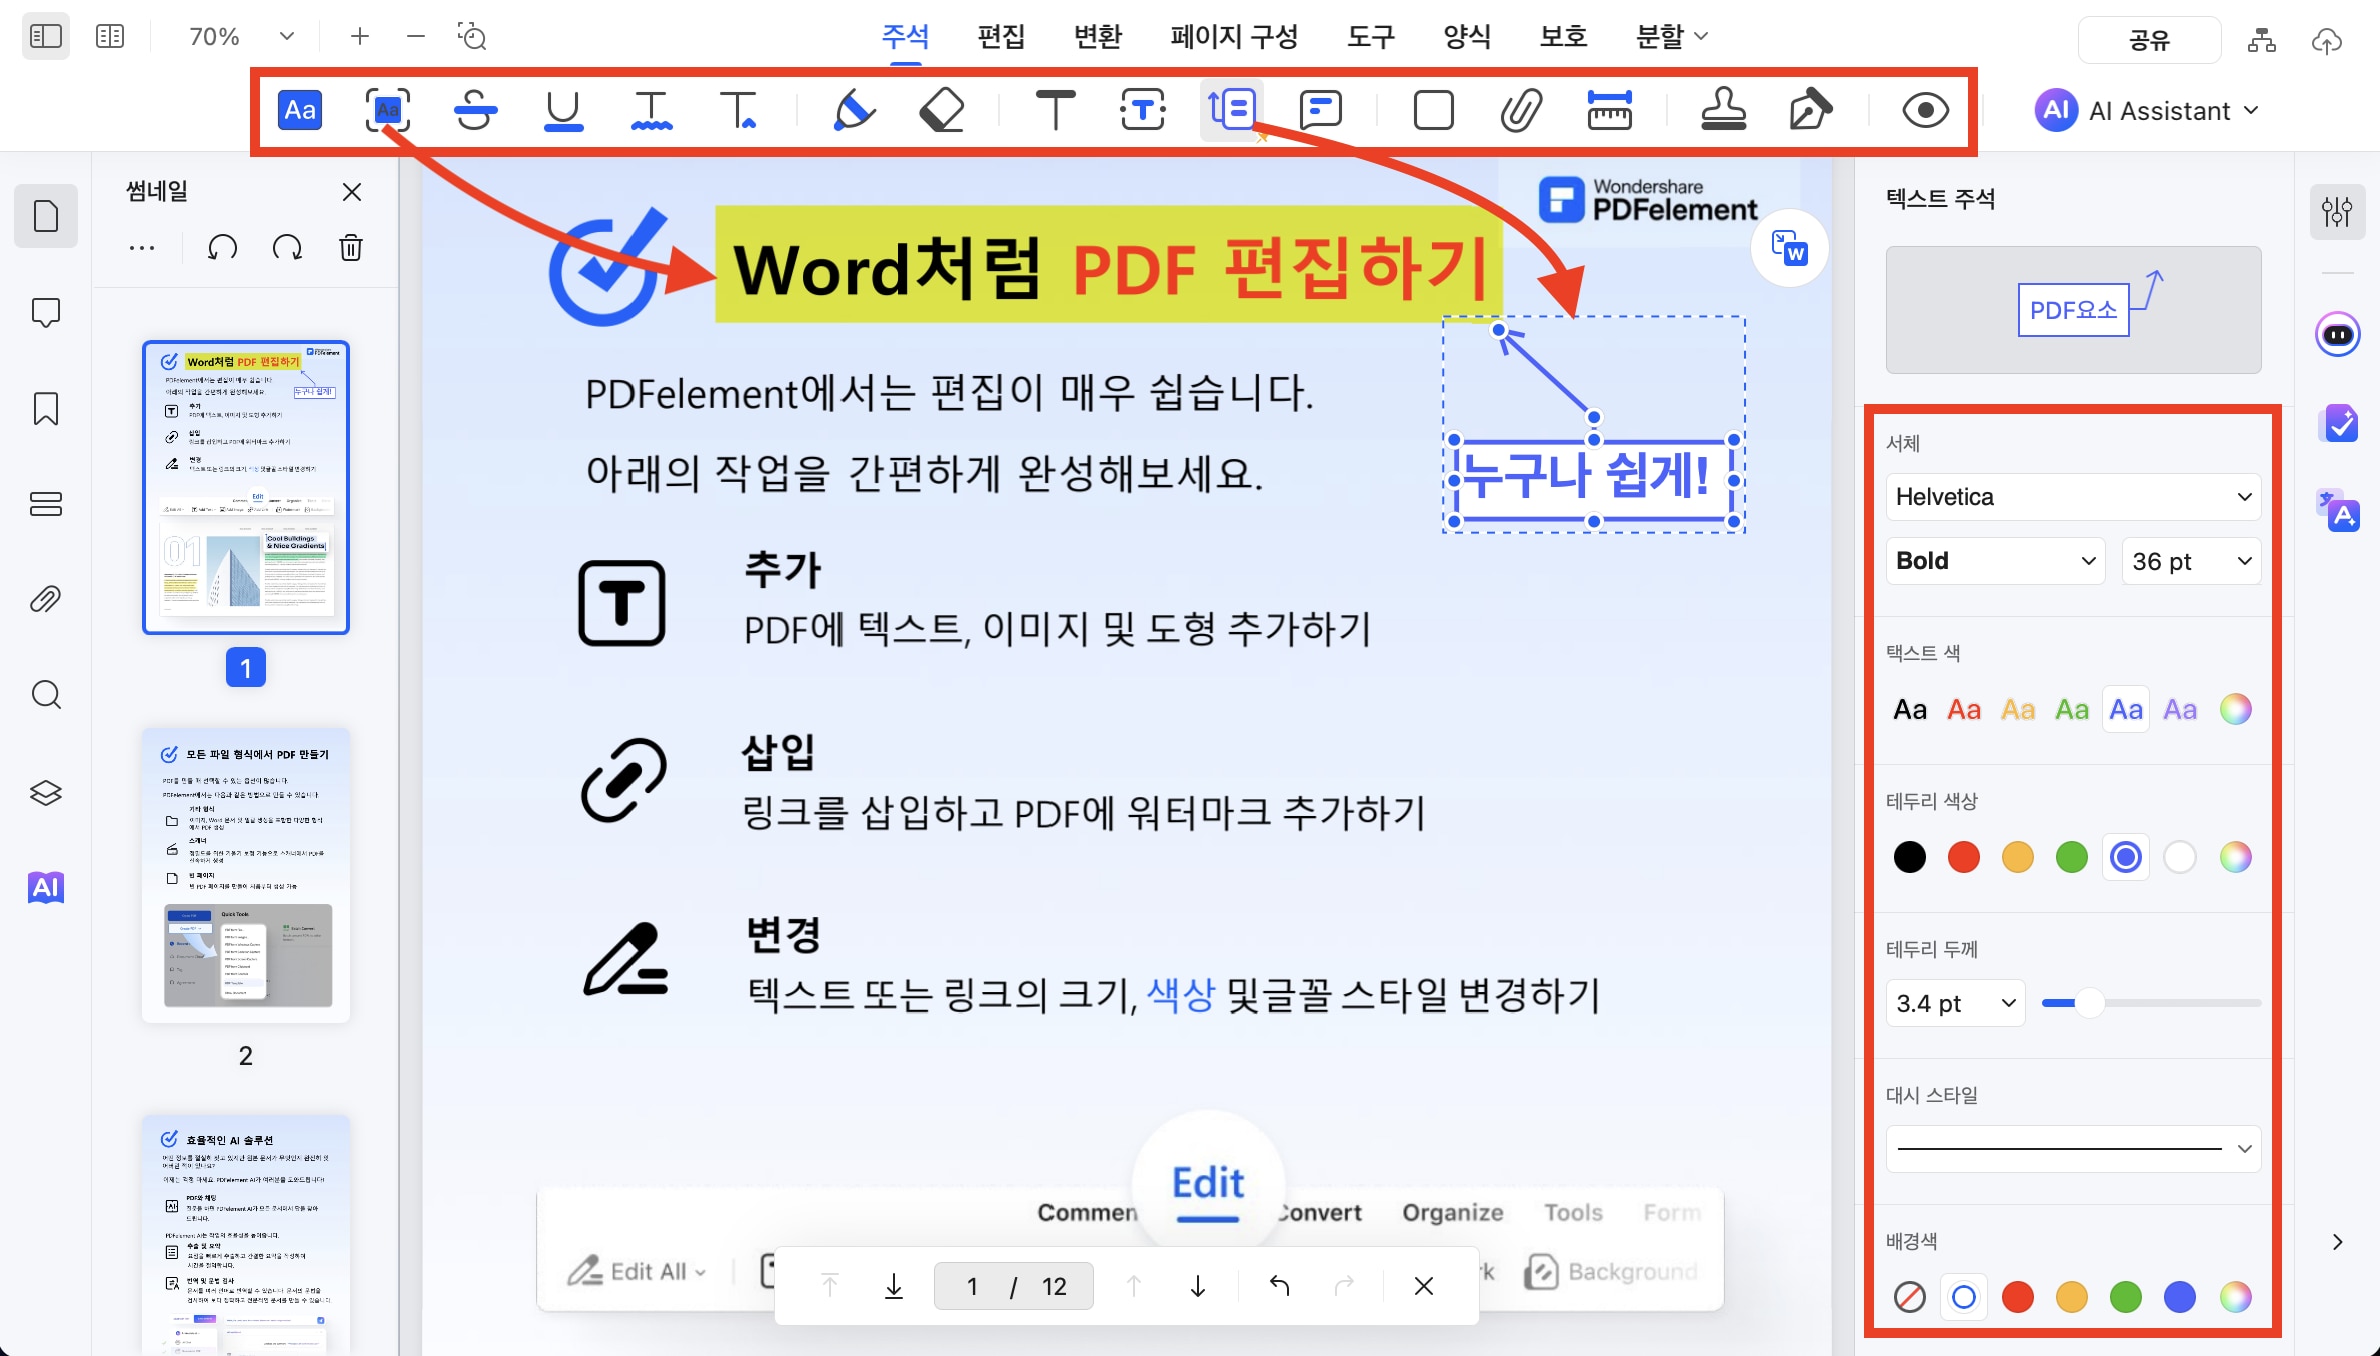
Task: Rotate page thumbnail counterclockwise
Action: tap(222, 247)
